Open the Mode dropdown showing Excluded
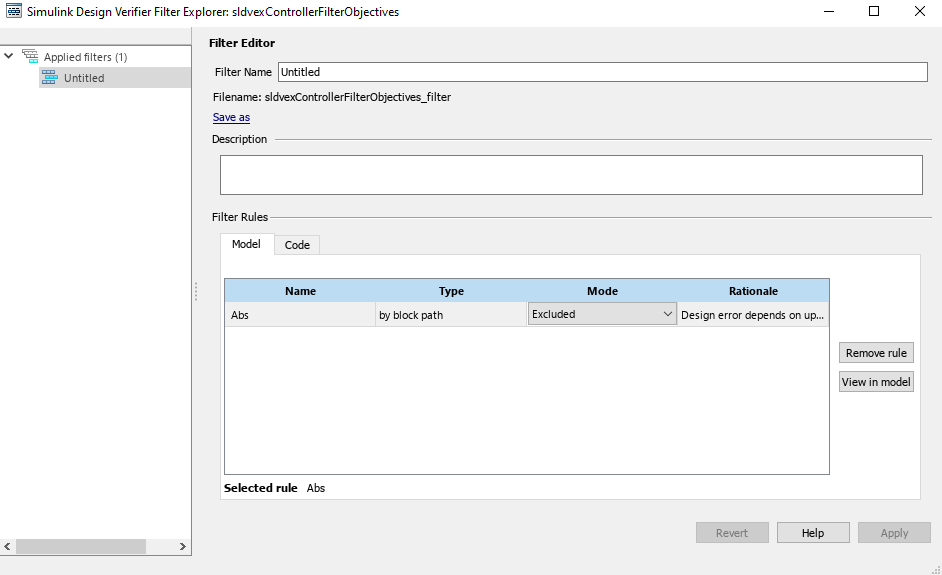This screenshot has width=942, height=575. tap(602, 314)
